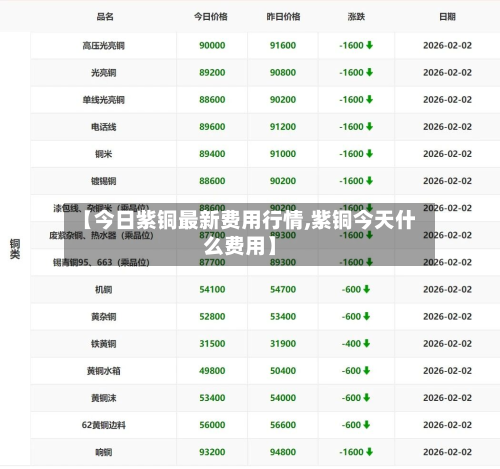Click the 涨跌 column header

(x=356, y=17)
